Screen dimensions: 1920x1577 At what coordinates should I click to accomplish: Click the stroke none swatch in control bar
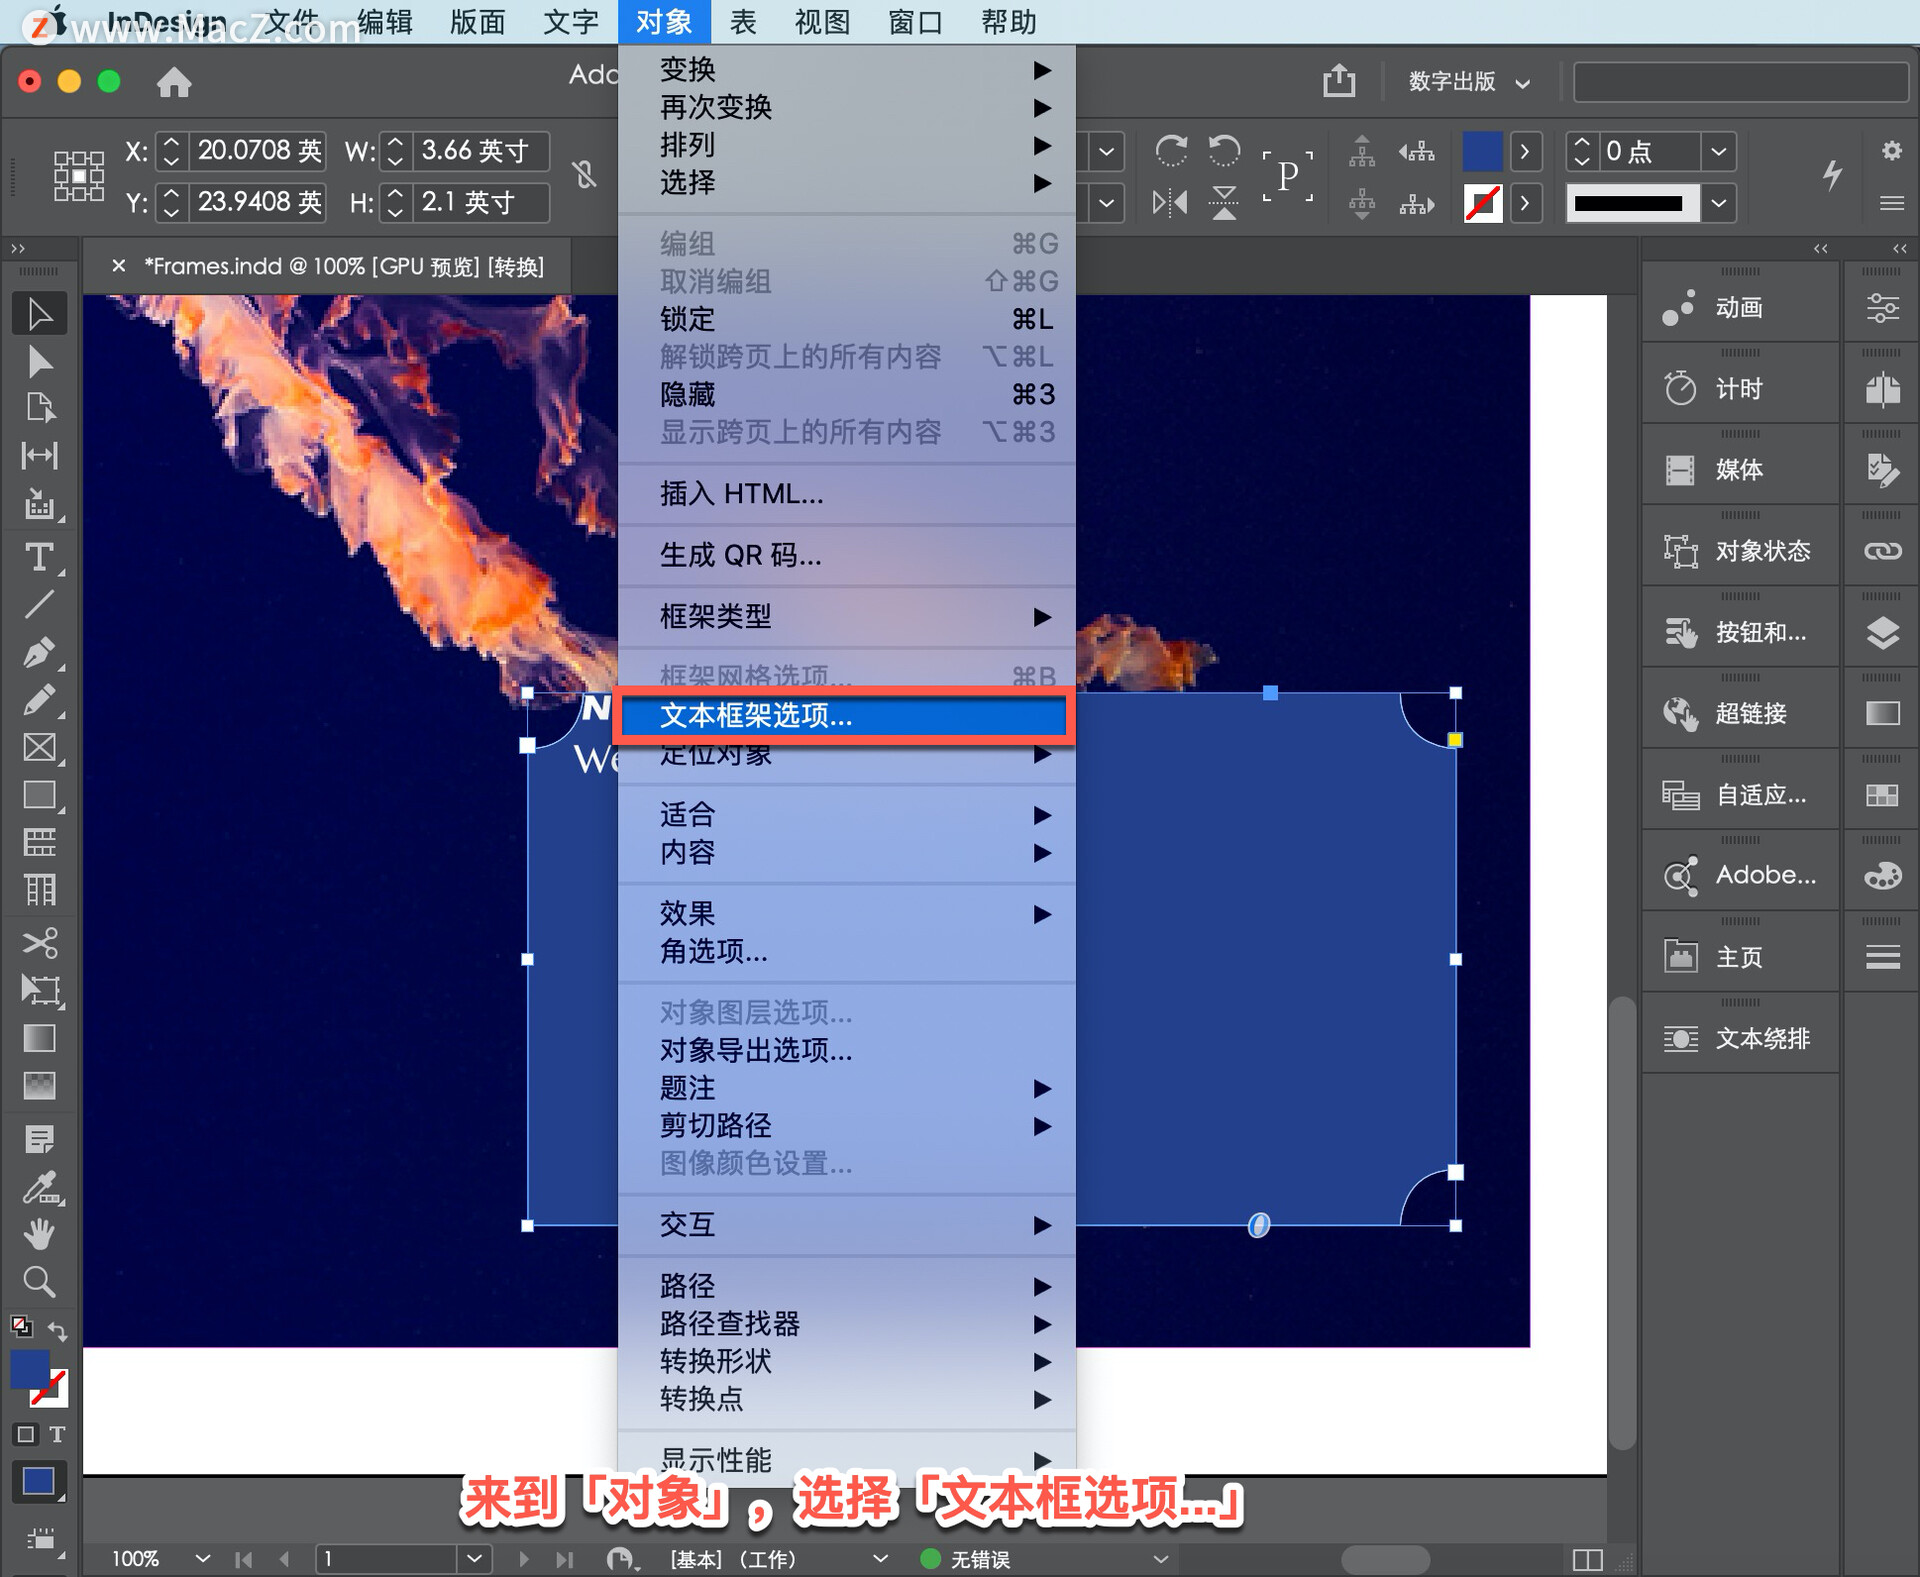tap(1482, 203)
